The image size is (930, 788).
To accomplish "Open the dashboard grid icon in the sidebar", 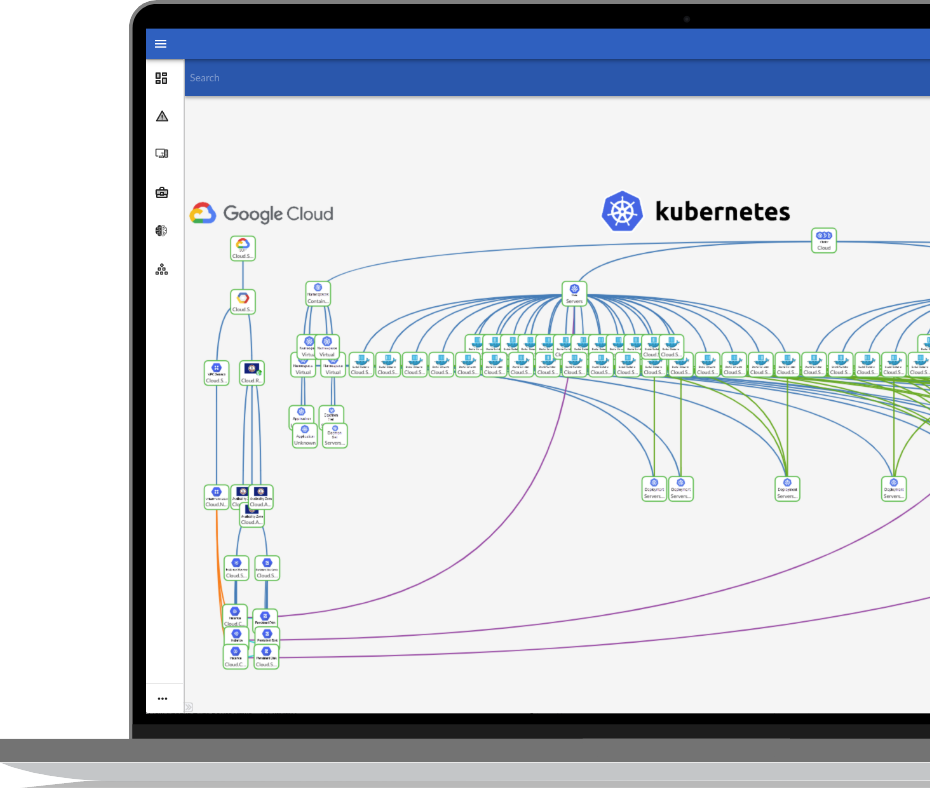I will pos(161,78).
